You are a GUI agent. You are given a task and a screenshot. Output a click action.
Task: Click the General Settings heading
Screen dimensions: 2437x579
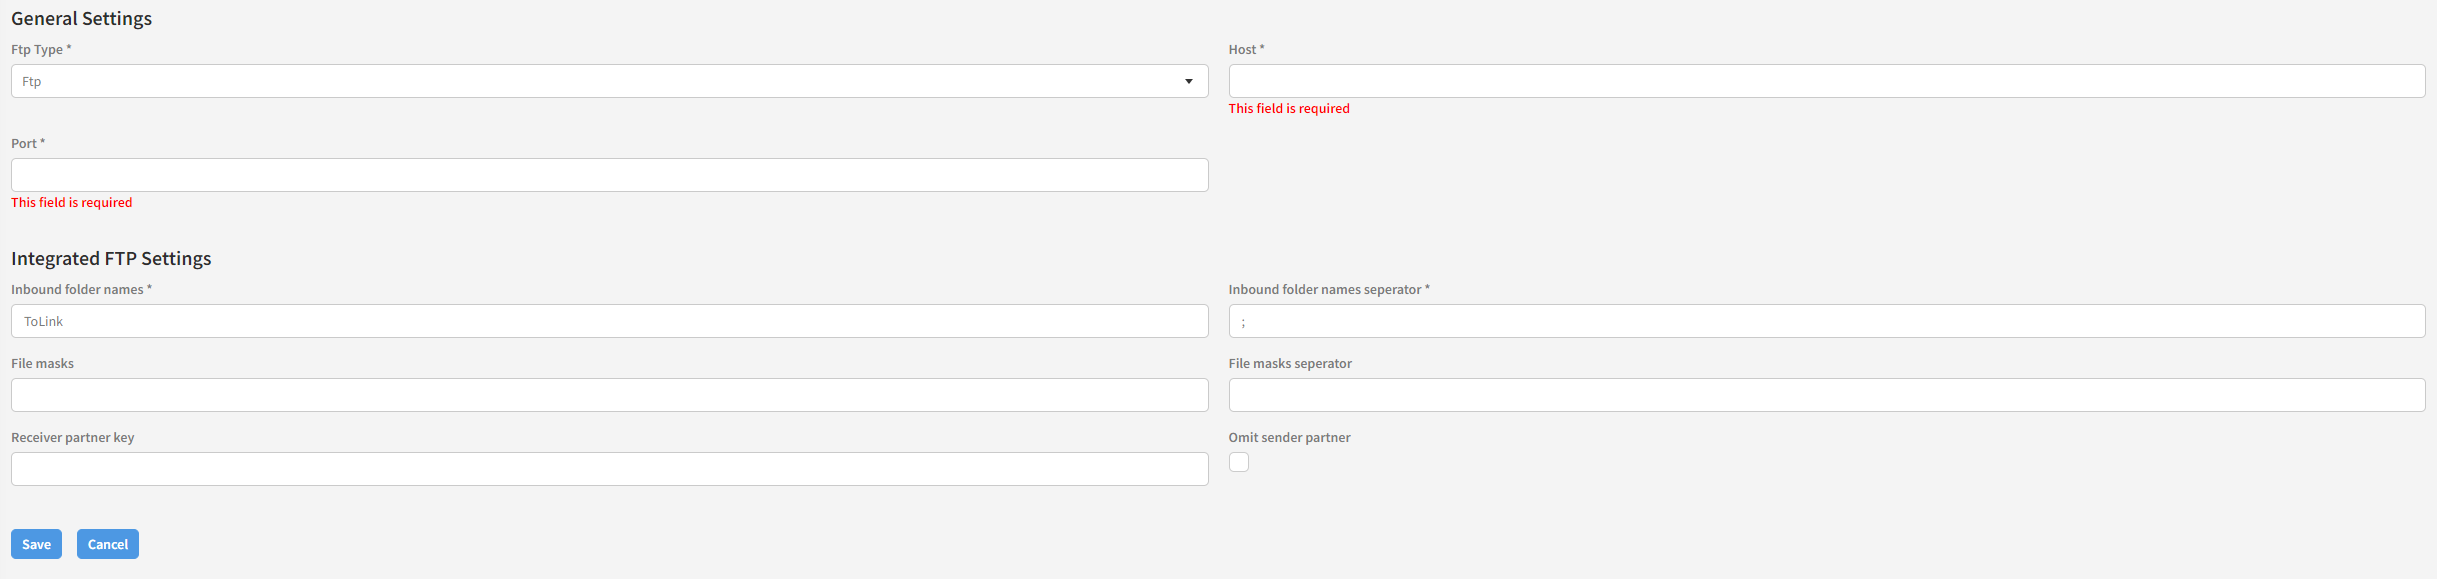[x=82, y=19]
